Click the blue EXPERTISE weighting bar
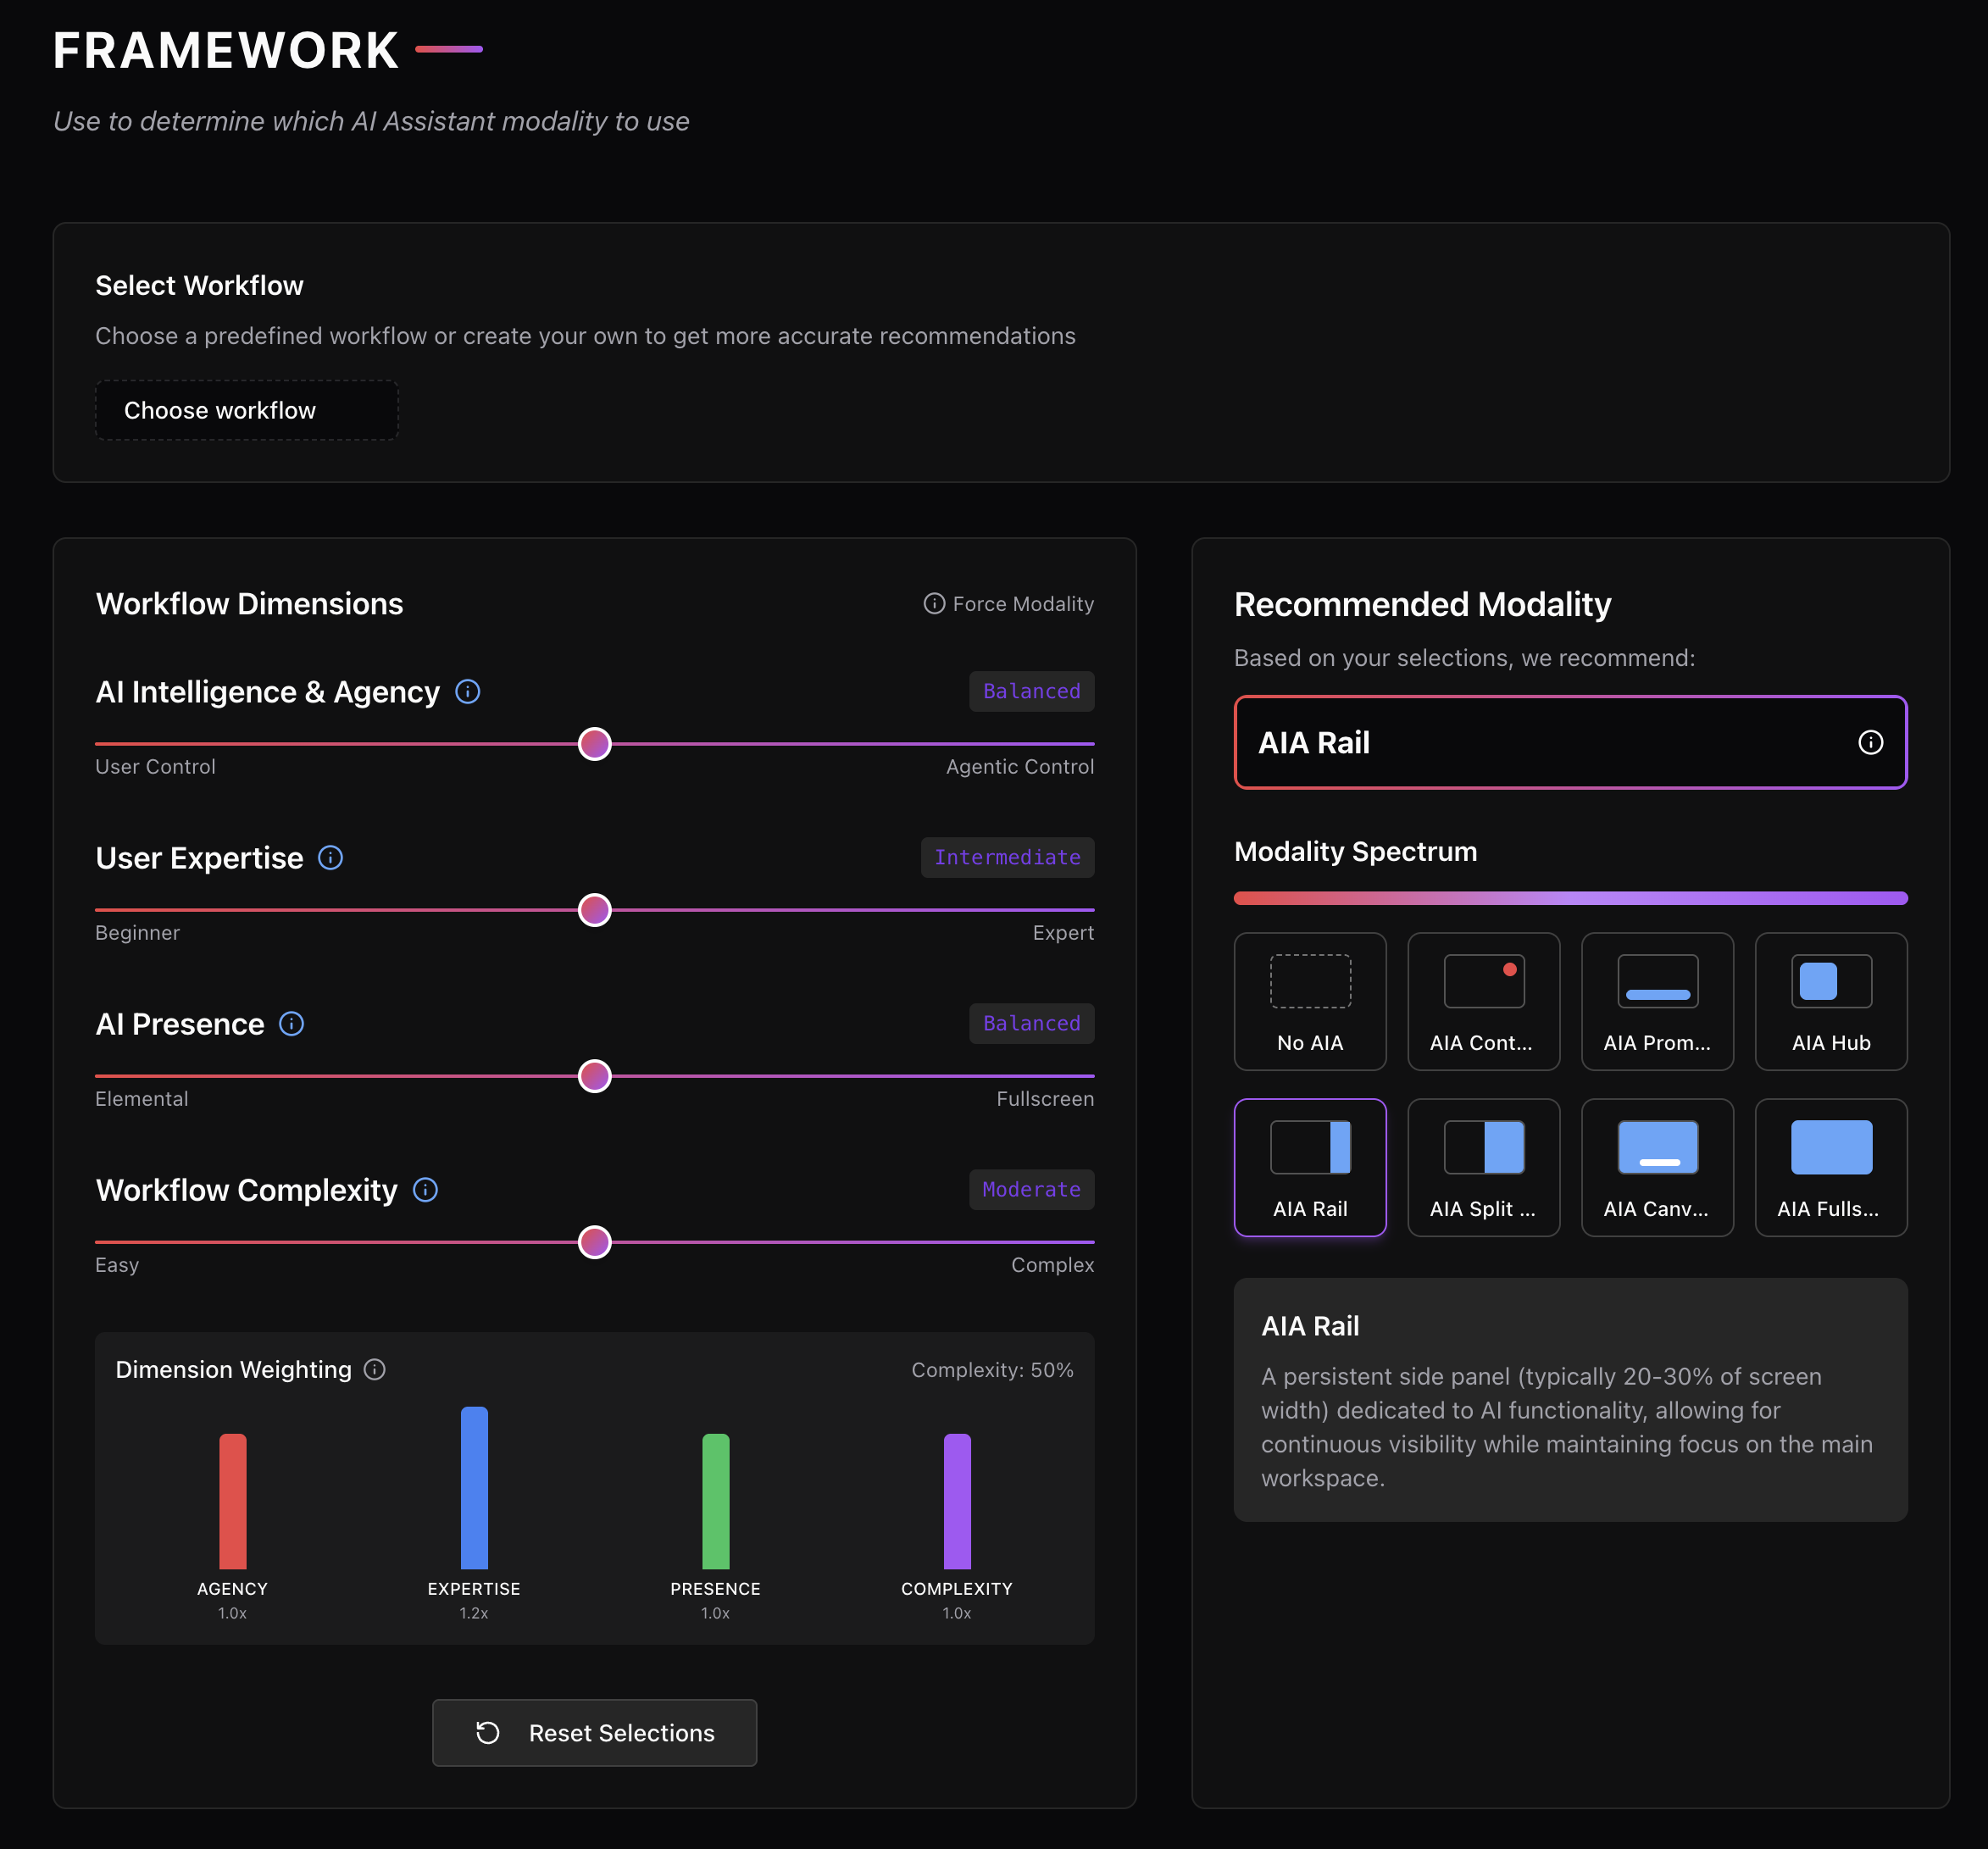The width and height of the screenshot is (1988, 1849). pyautogui.click(x=474, y=1487)
